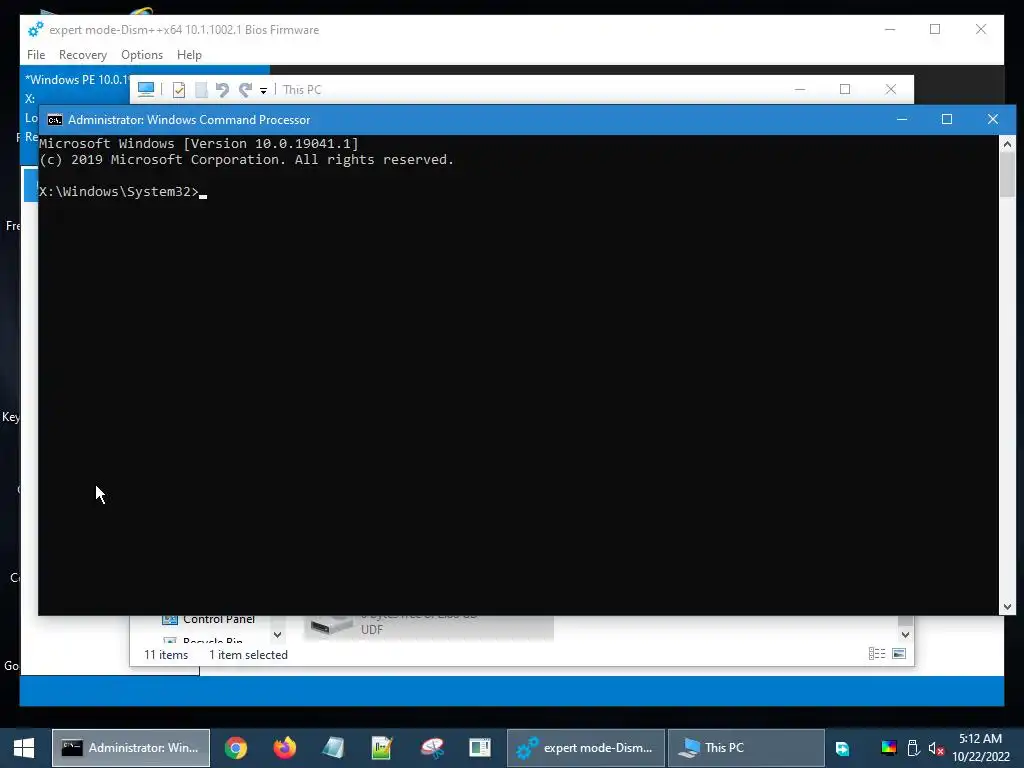Click Undo arrow in Explorer quick access toolbar
1024x768 pixels.
pos(222,89)
